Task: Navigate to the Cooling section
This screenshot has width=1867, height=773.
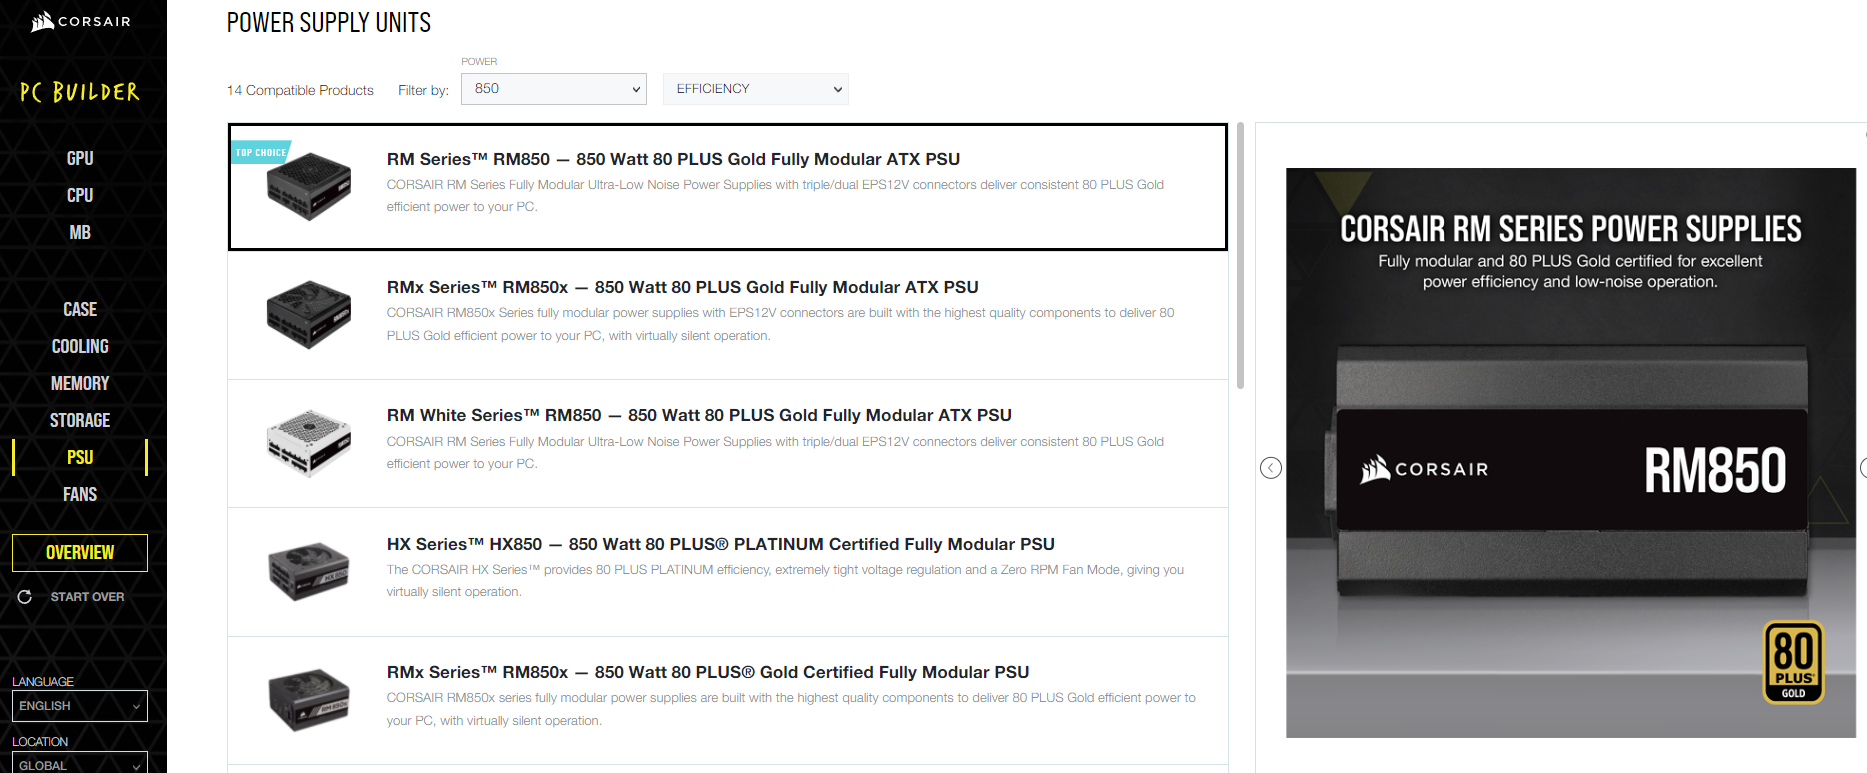Action: click(80, 346)
